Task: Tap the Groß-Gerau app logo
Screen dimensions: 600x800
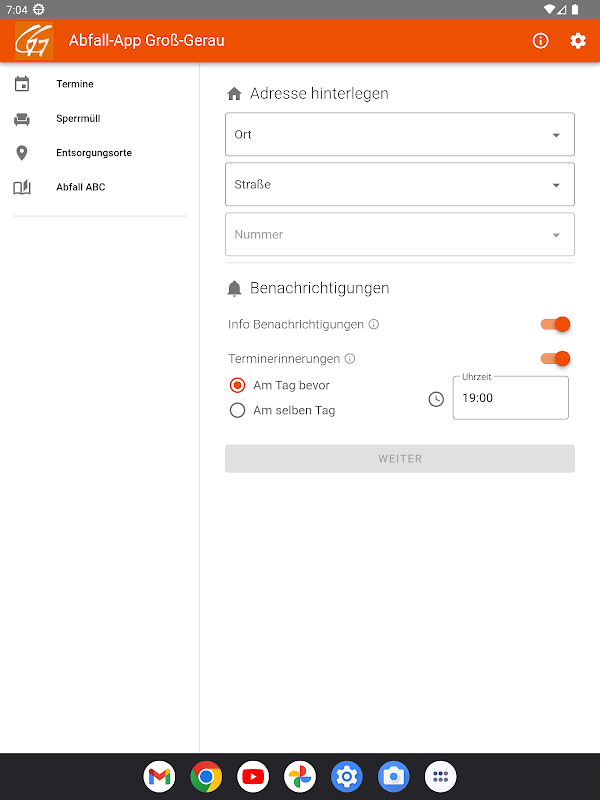Action: [x=34, y=41]
